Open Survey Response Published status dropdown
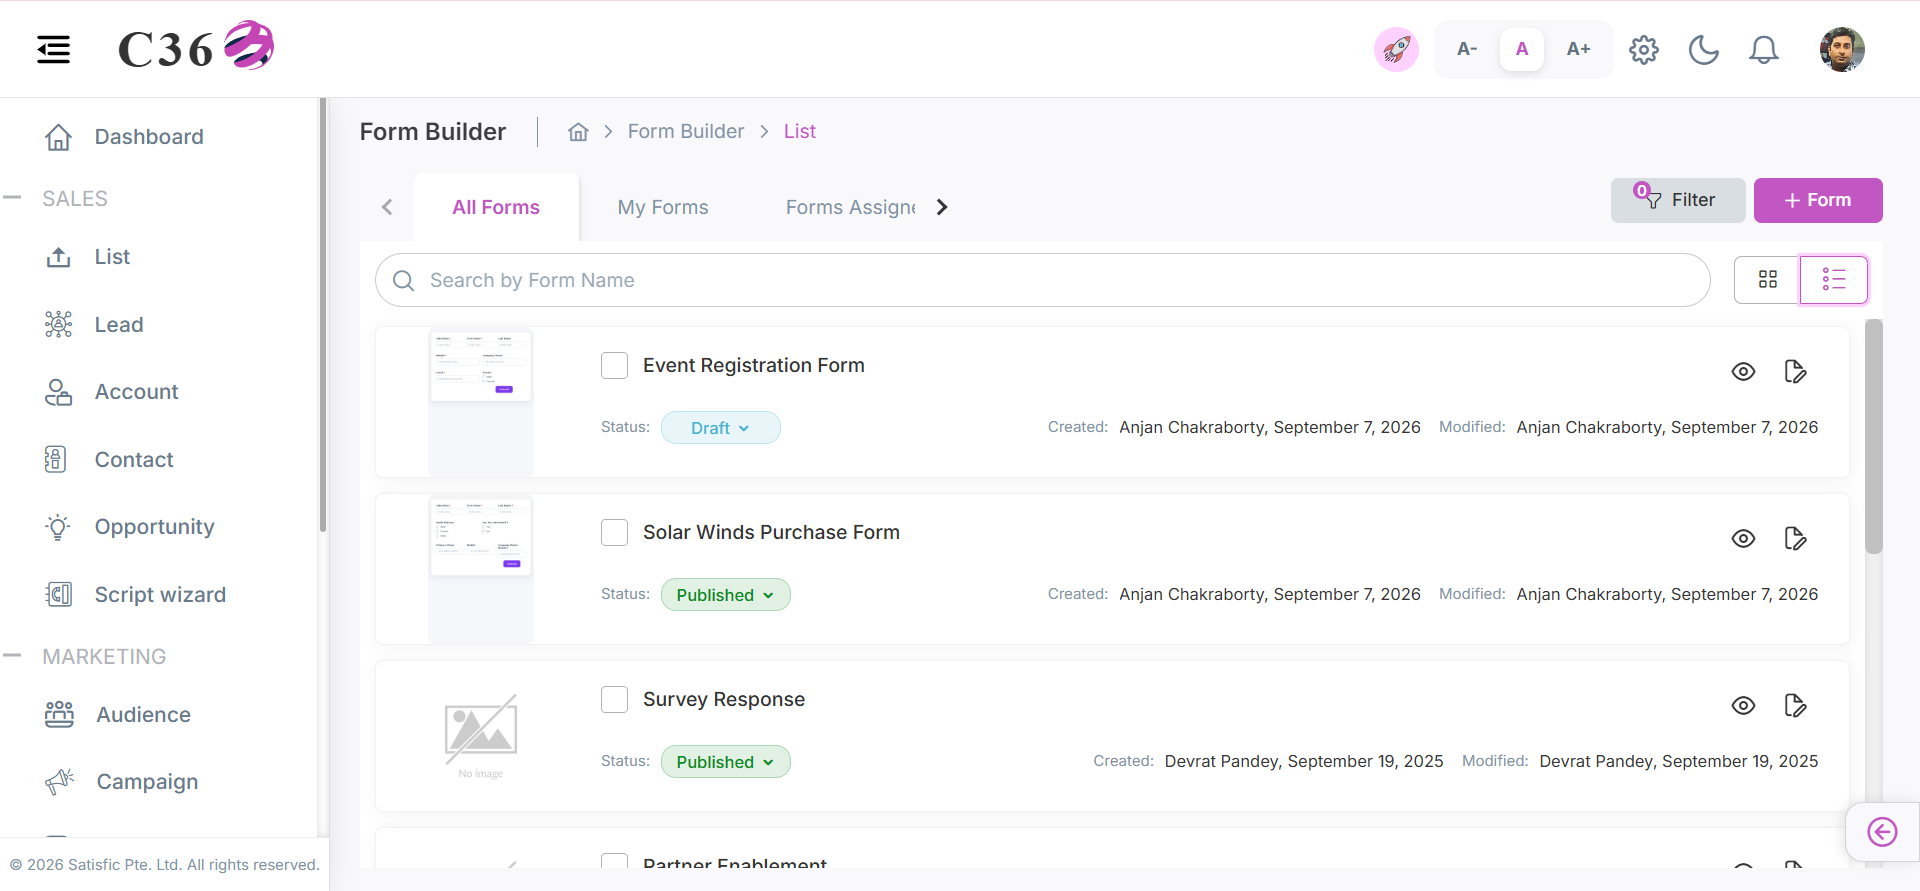1920x891 pixels. click(x=726, y=762)
